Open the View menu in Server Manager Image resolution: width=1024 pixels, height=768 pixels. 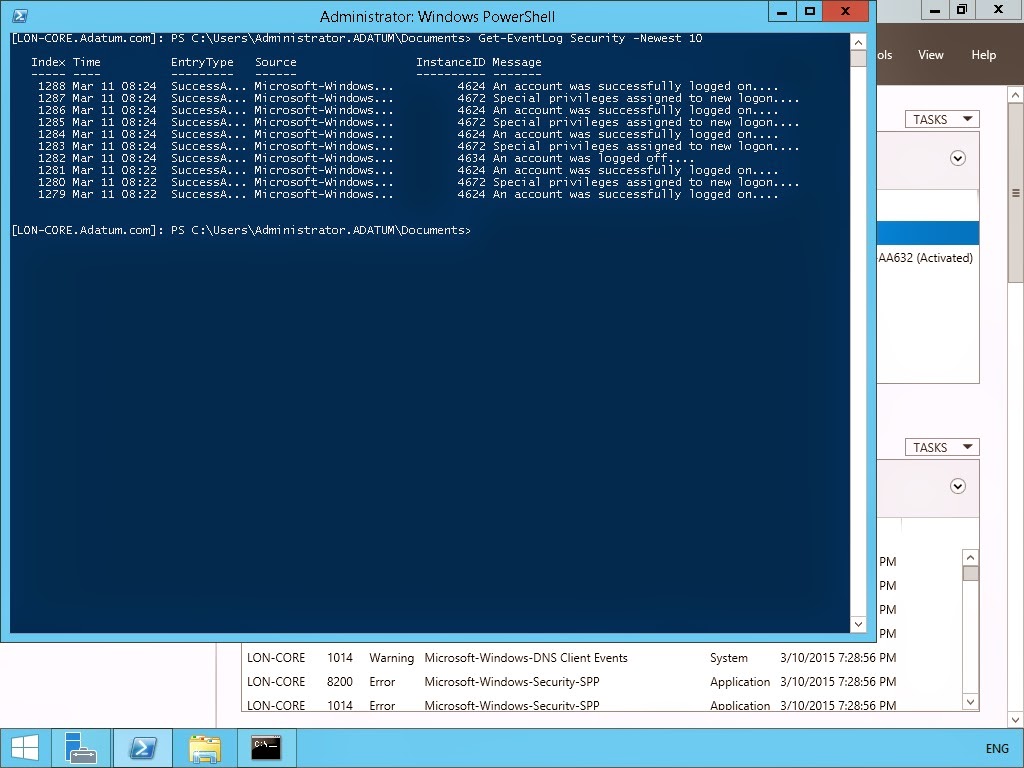pyautogui.click(x=930, y=55)
